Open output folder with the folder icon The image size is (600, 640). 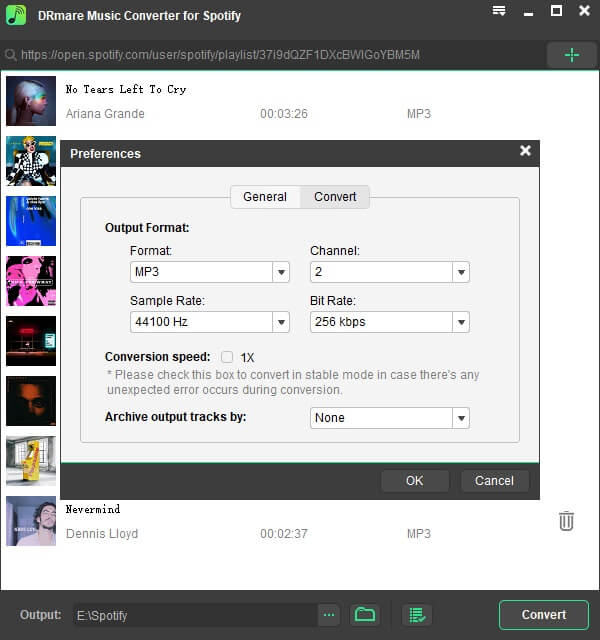pyautogui.click(x=364, y=614)
